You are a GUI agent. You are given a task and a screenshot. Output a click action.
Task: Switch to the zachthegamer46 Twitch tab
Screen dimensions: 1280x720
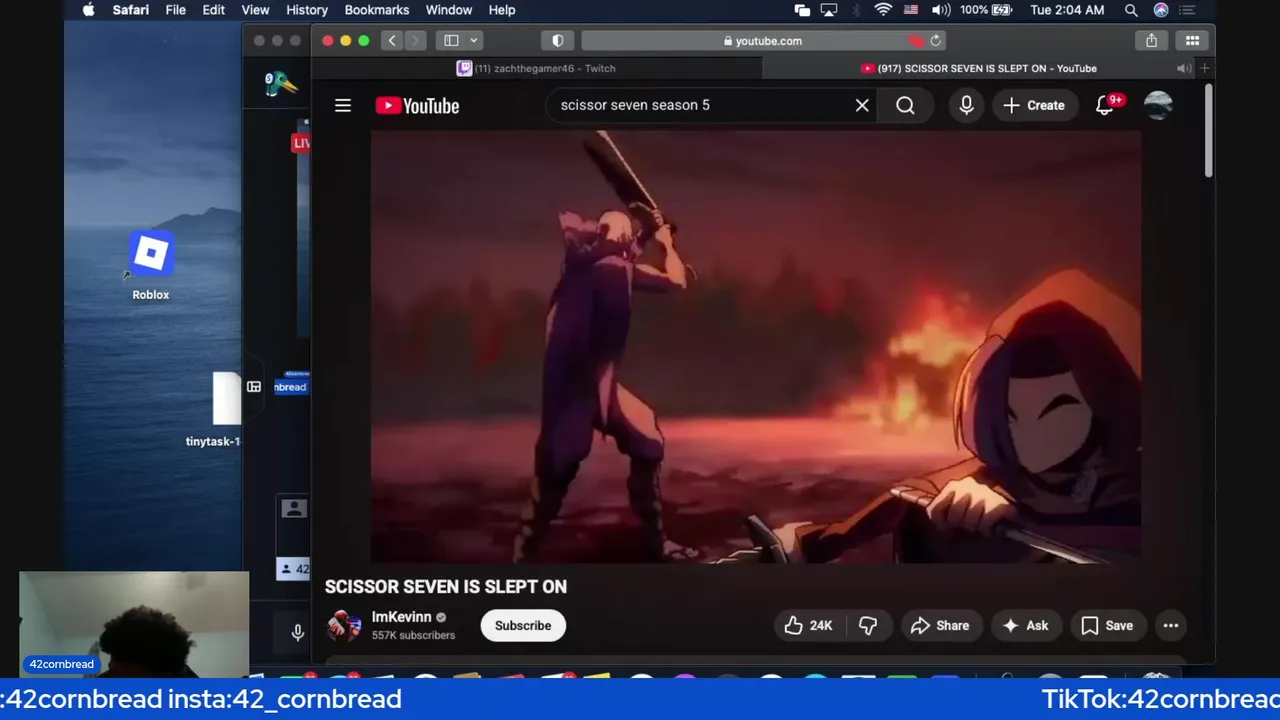(x=537, y=68)
